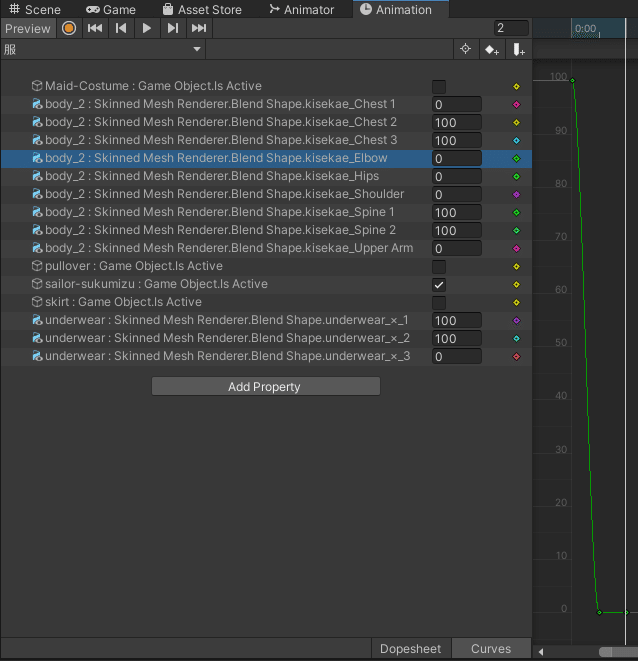The height and width of the screenshot is (661, 638).
Task: Select the kisekae_Upper Arm property row
Action: coord(266,248)
